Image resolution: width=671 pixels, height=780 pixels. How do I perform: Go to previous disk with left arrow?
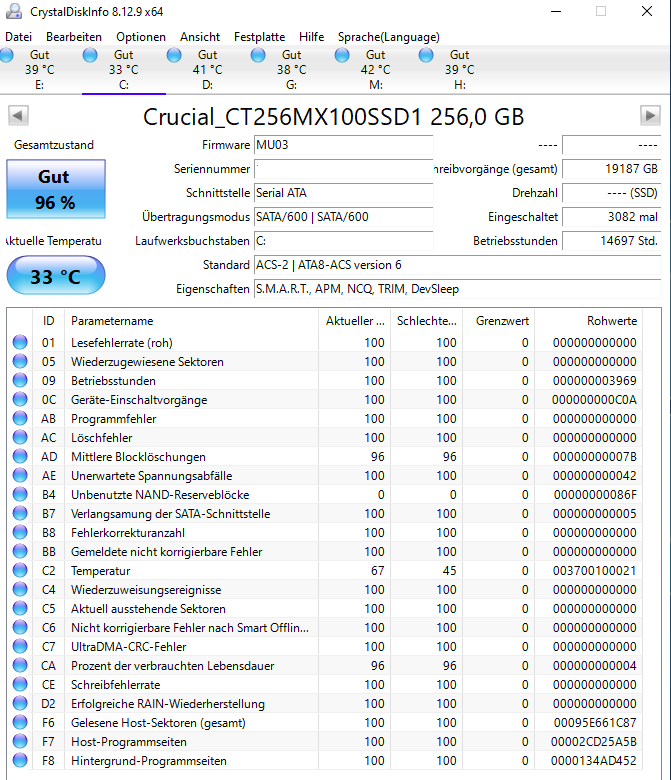coord(18,116)
